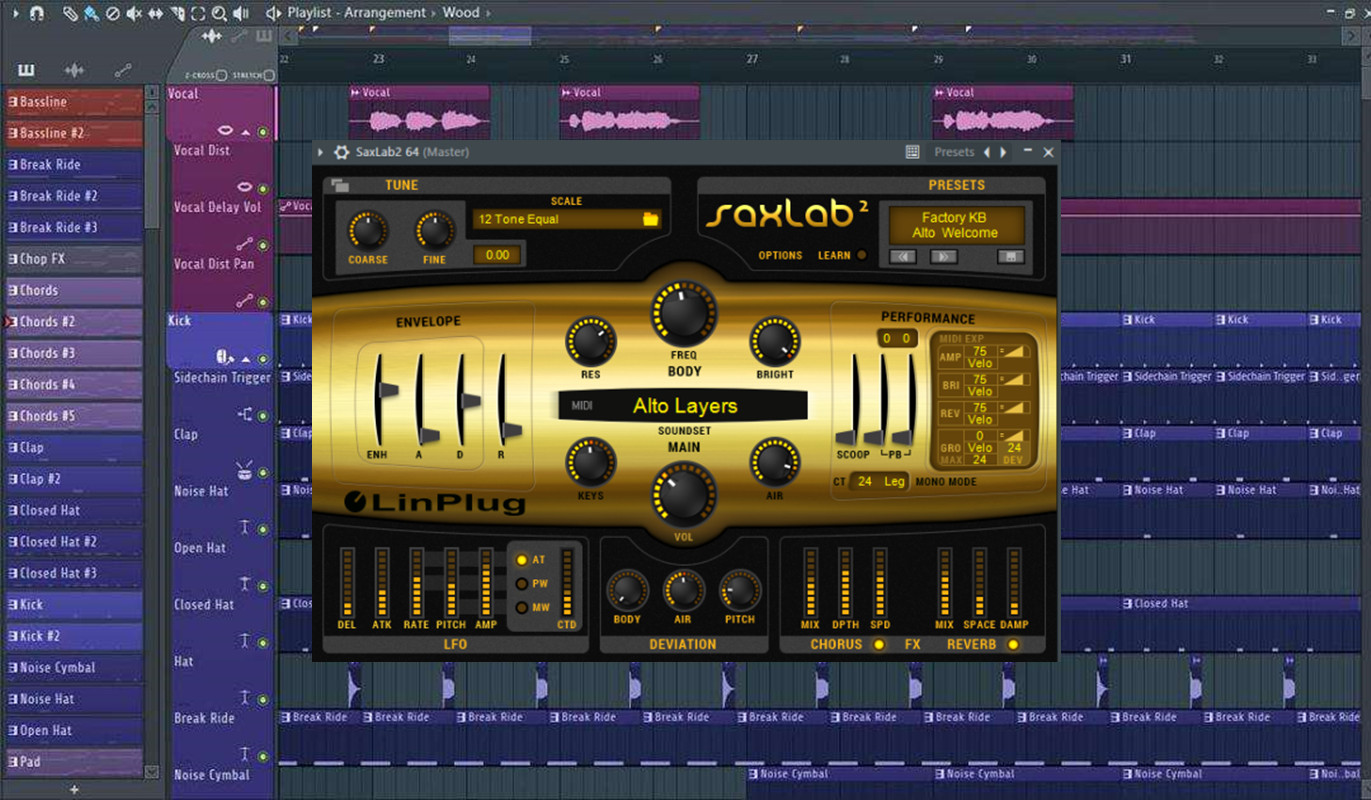Viewport: 1371px width, 800px height.
Task: Open the 12 Tone Equal scale dropdown
Action: (x=566, y=219)
